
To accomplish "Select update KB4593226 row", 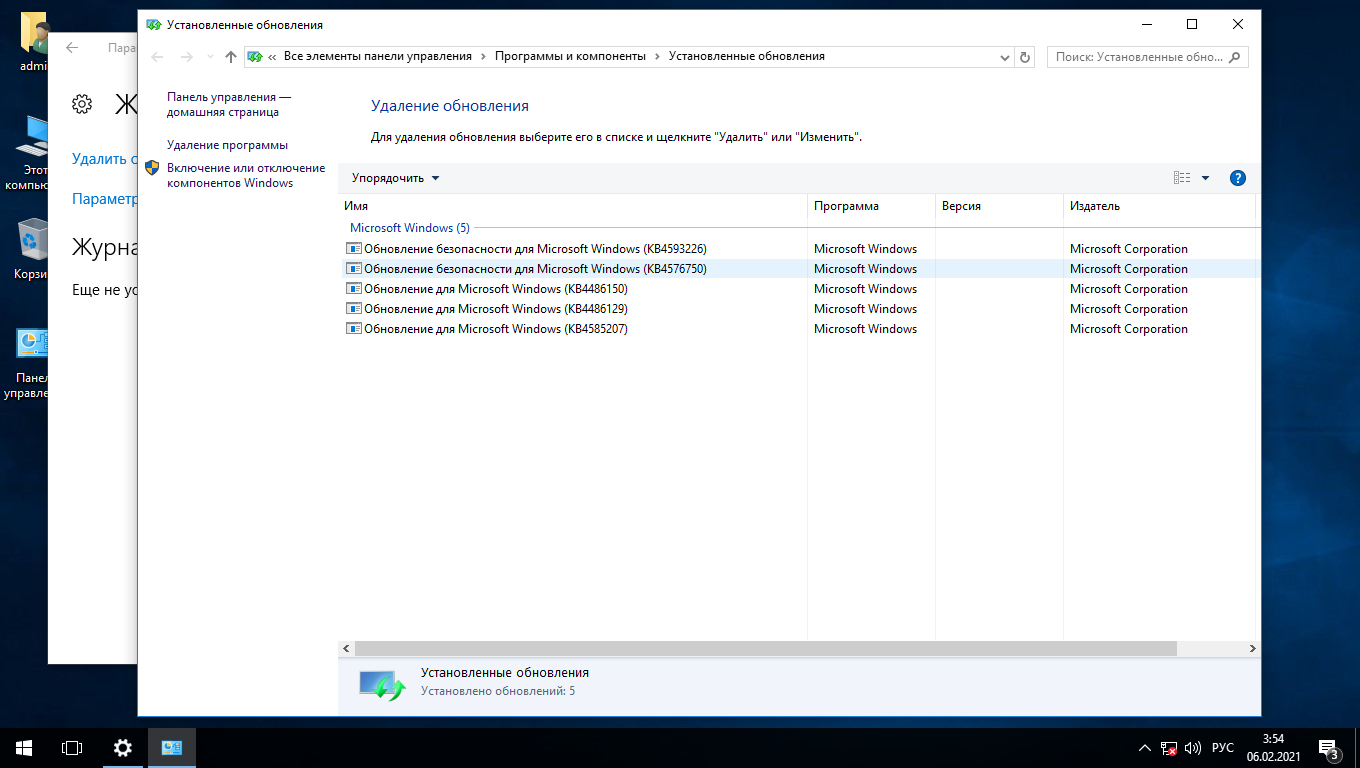I will [x=799, y=249].
